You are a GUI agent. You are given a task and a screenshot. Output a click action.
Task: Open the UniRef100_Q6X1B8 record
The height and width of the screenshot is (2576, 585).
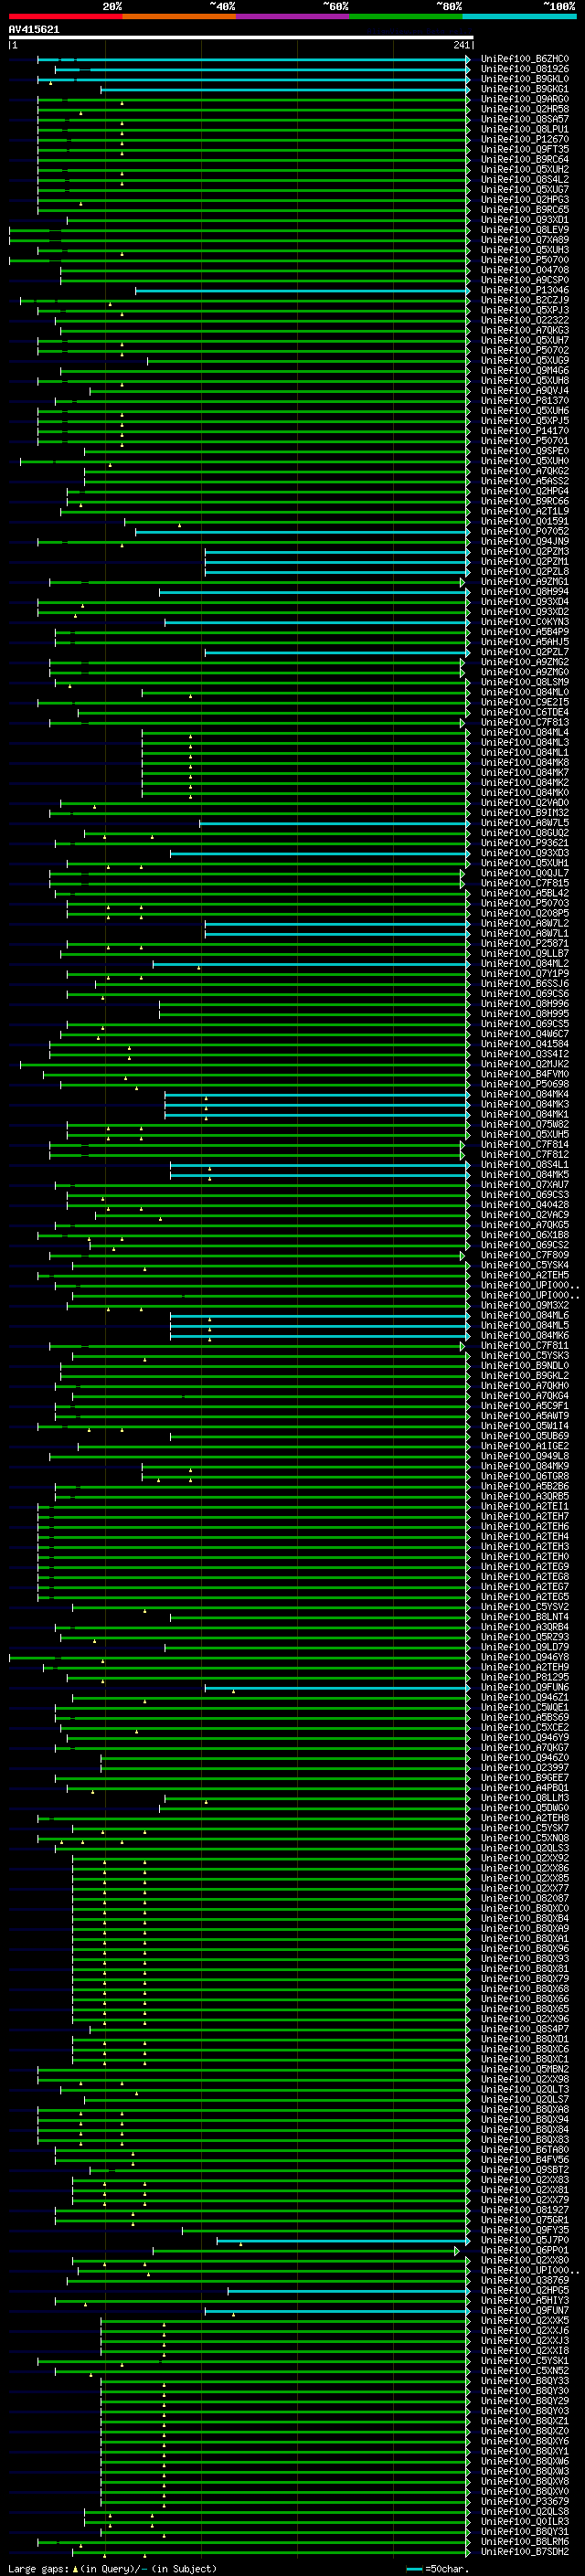[x=524, y=1235]
